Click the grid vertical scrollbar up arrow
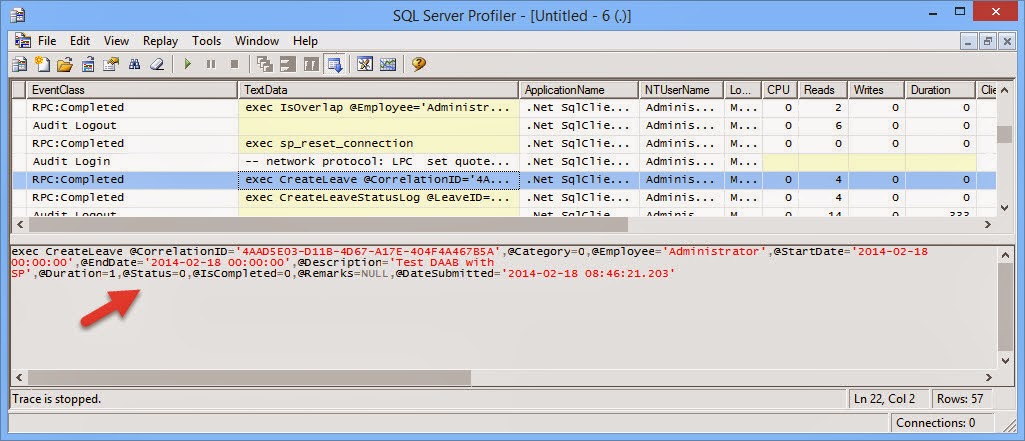Viewport: 1025px width, 441px height. pyautogui.click(x=1005, y=90)
